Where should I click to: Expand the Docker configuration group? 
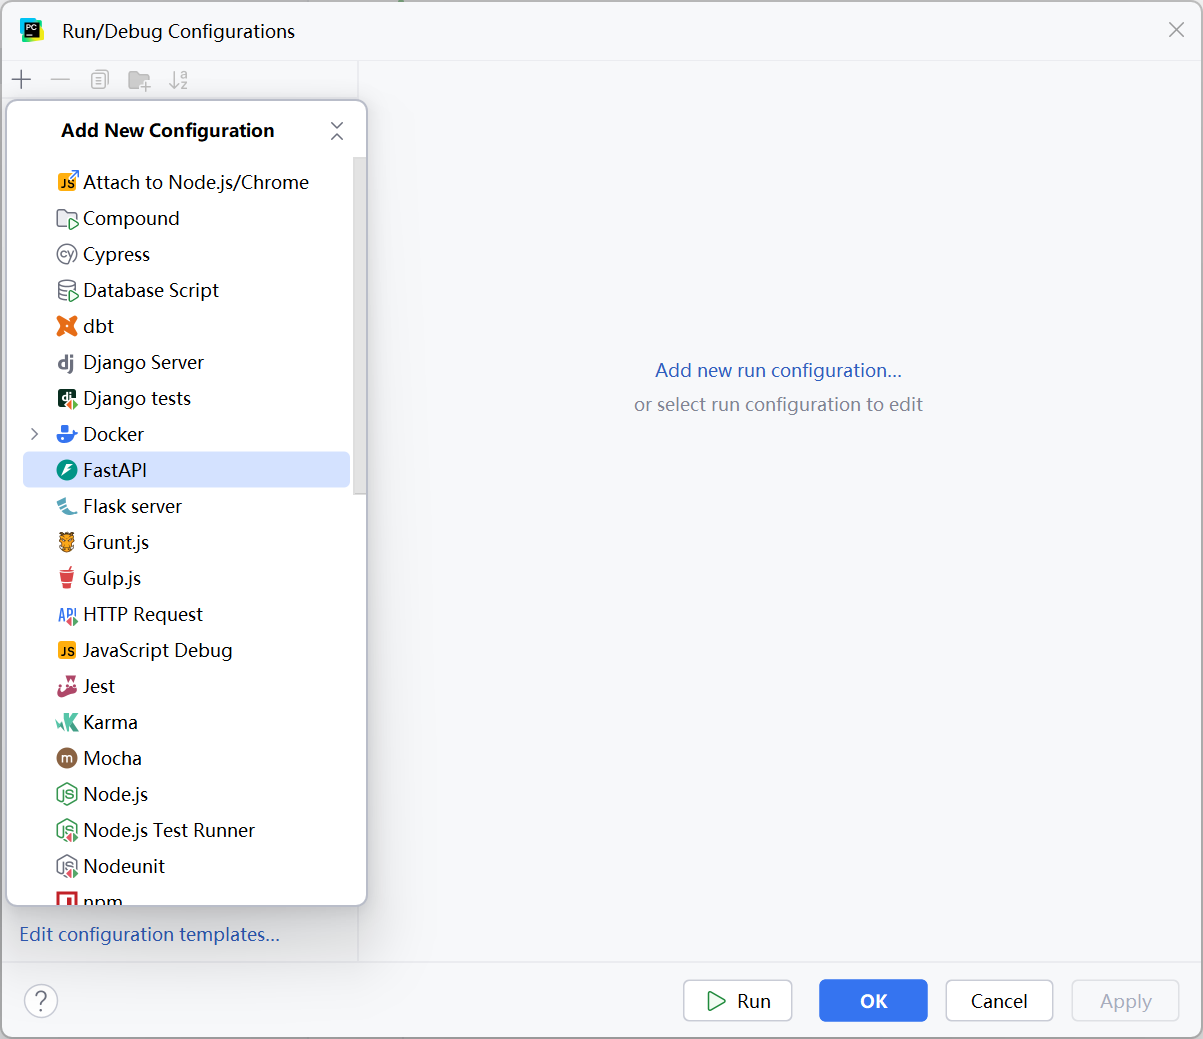pos(35,434)
